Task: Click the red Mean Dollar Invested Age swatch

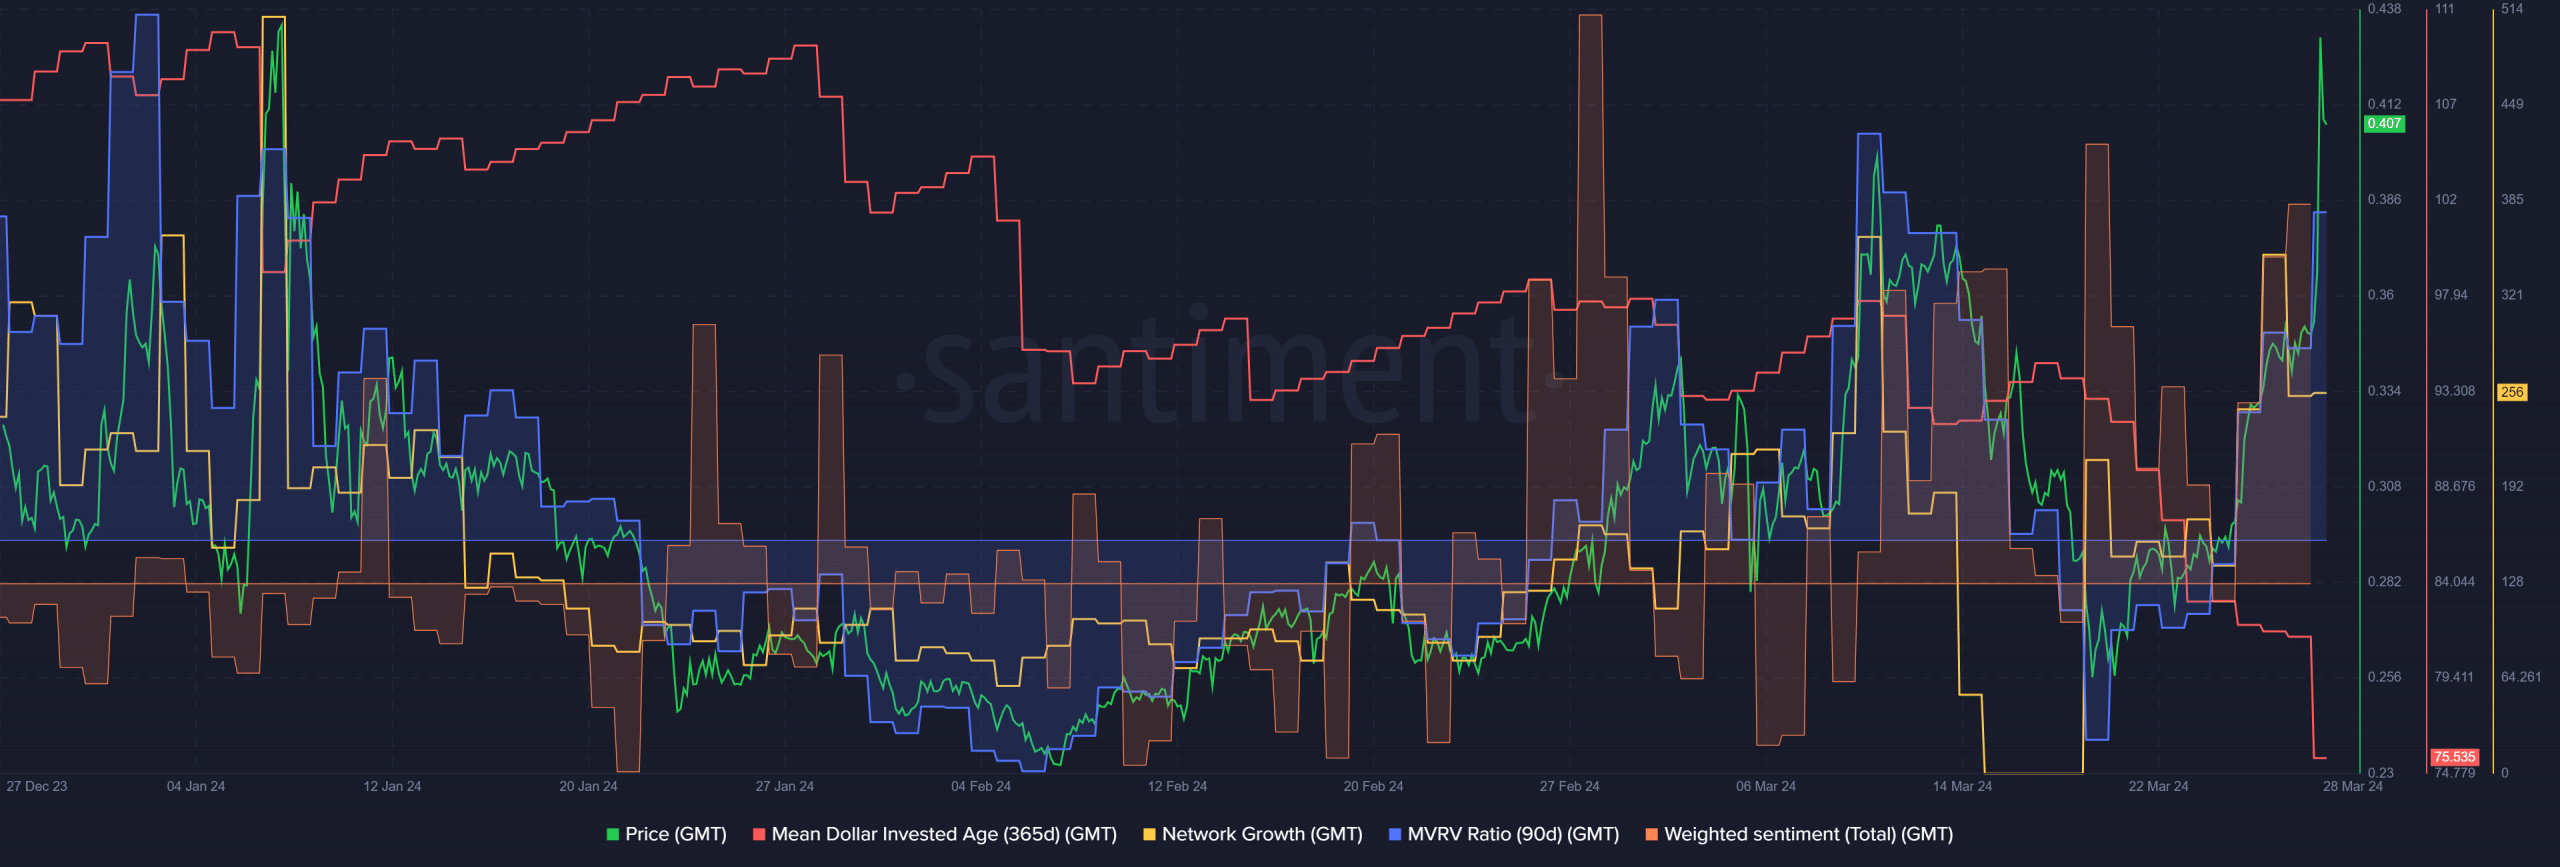Action: coord(759,834)
